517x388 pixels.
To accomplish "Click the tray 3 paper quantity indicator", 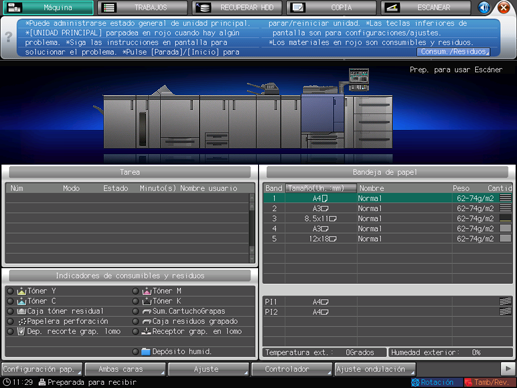I will click(505, 218).
